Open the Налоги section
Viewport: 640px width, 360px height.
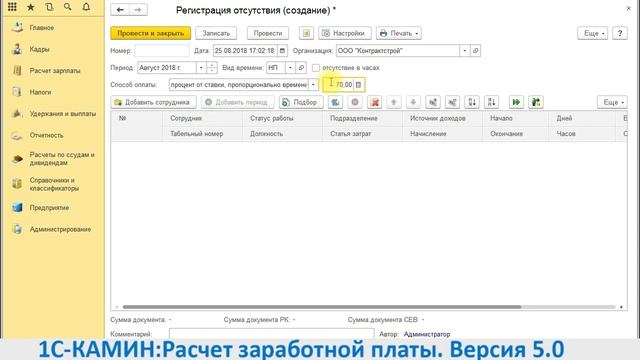[x=40, y=92]
